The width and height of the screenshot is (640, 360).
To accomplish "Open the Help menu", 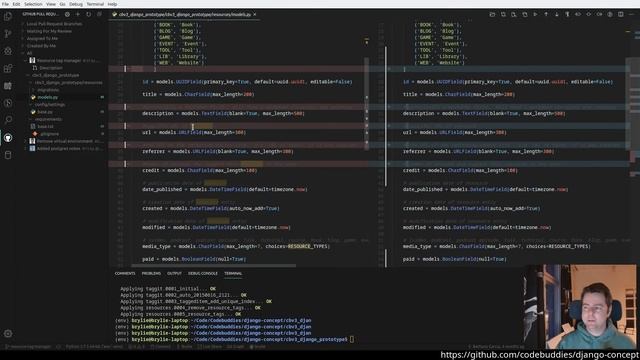I will [112, 4].
